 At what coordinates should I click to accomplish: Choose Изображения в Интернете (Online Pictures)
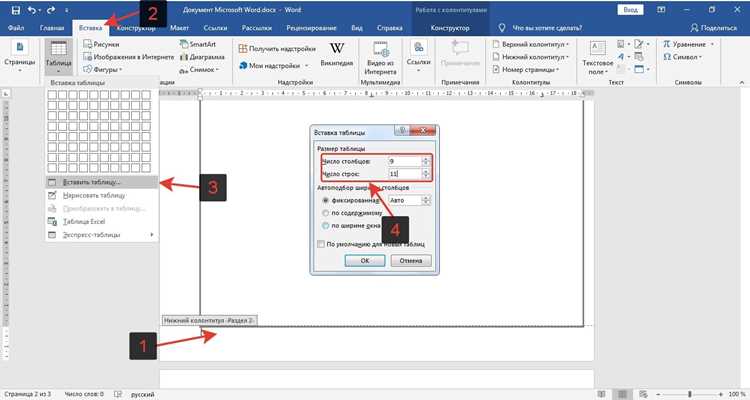129,57
